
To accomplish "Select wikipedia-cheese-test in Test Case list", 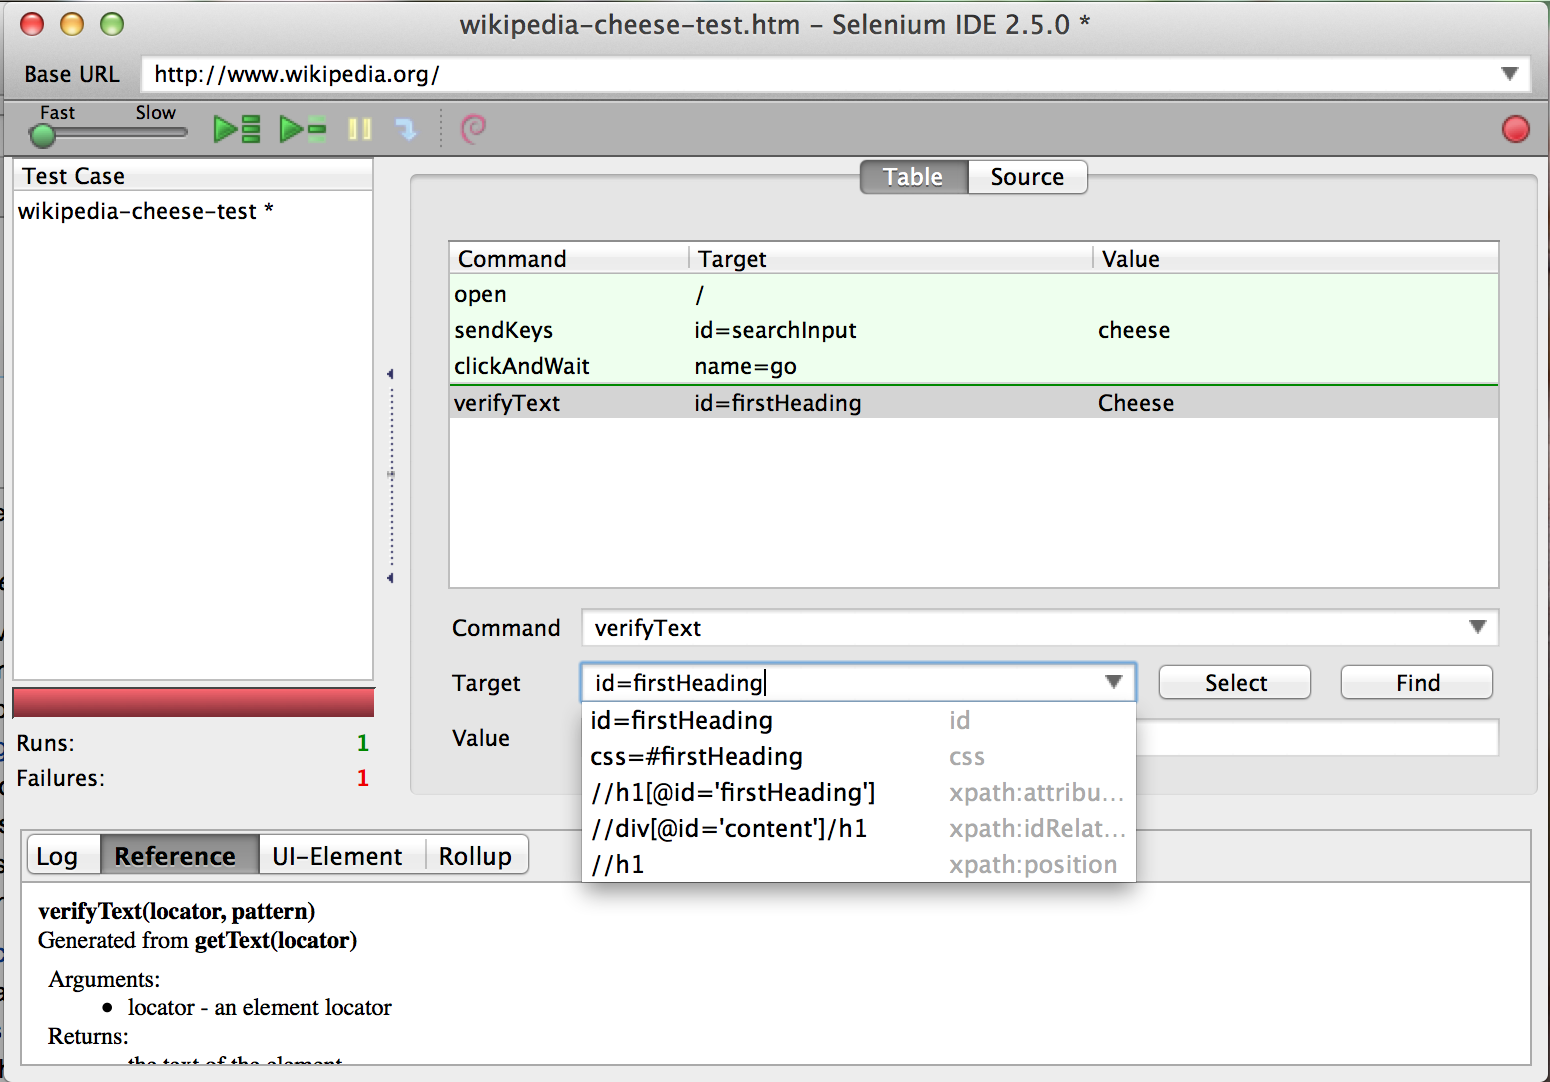I will pyautogui.click(x=145, y=211).
